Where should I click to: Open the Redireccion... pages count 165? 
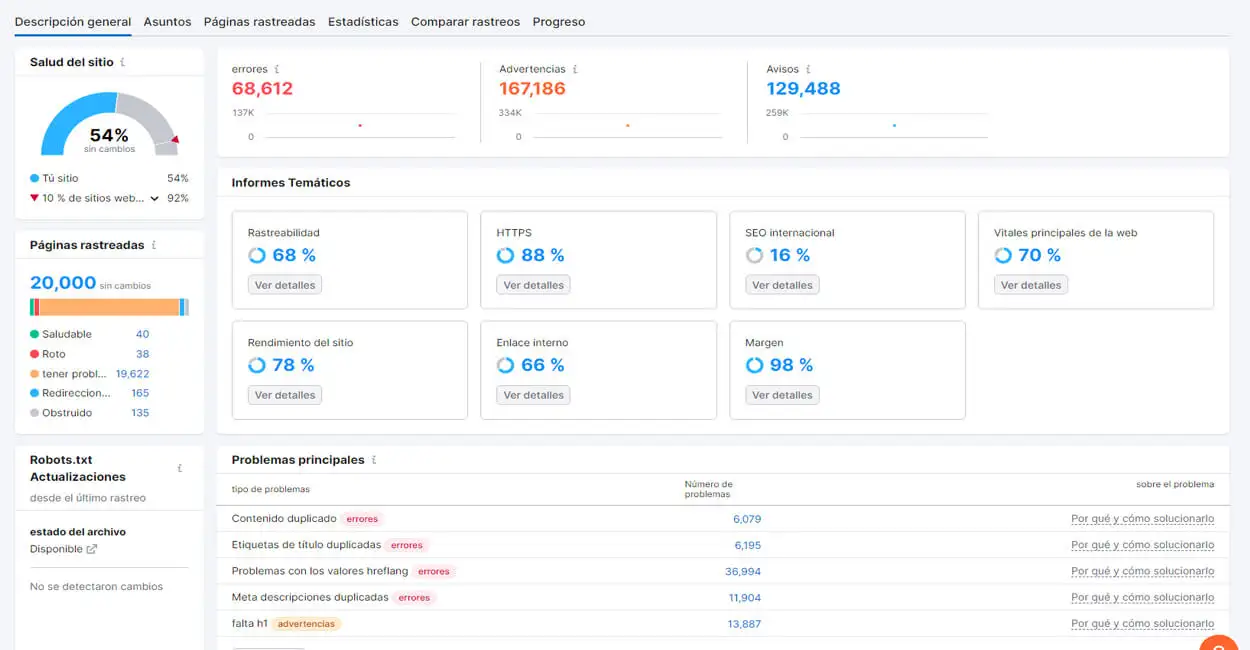140,393
